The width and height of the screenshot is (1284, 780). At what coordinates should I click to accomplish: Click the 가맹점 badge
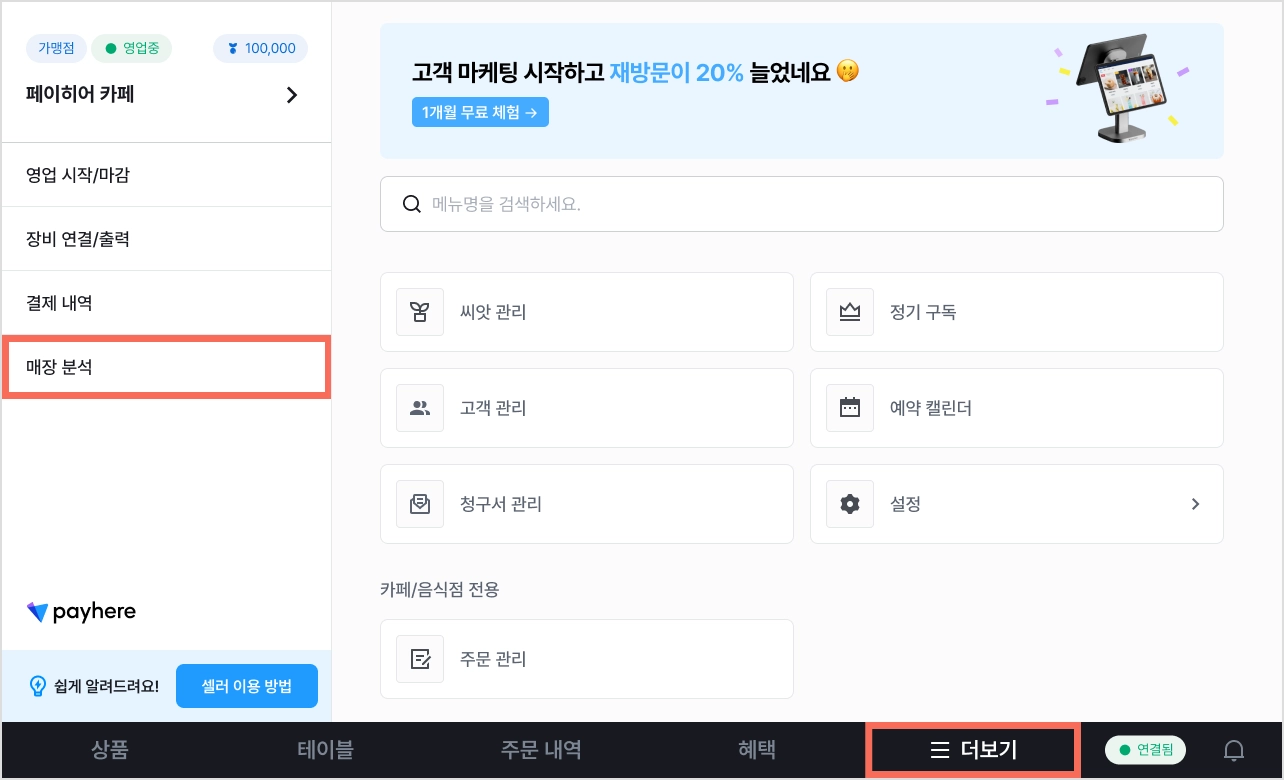pos(56,48)
